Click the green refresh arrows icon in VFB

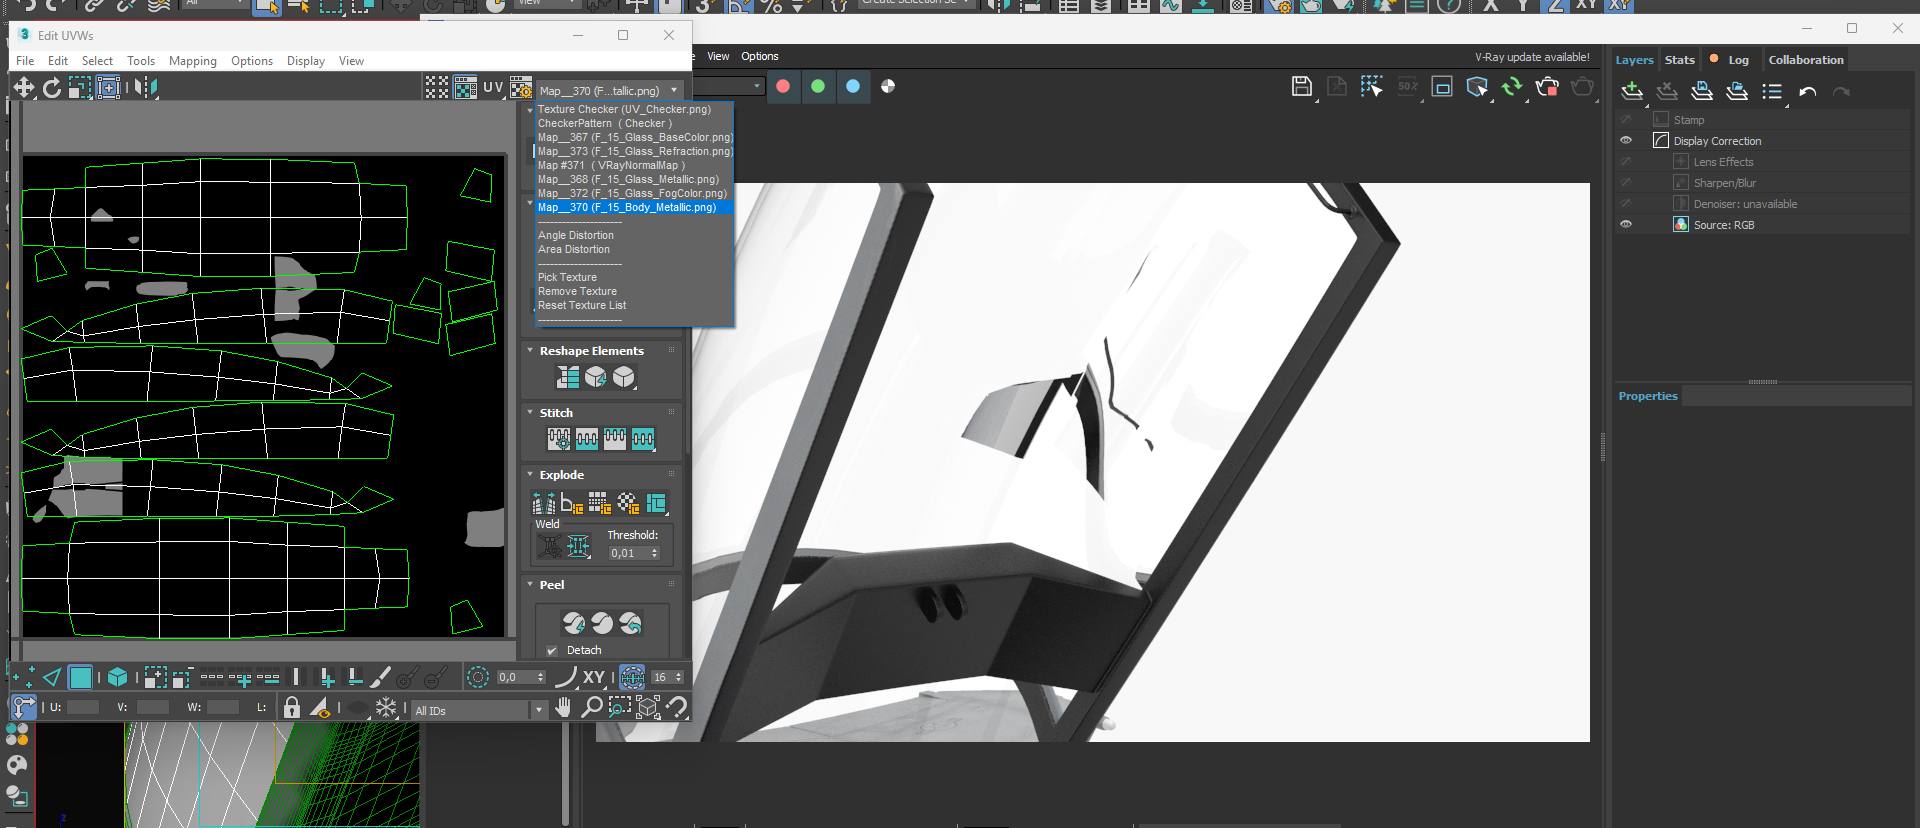[x=1512, y=87]
